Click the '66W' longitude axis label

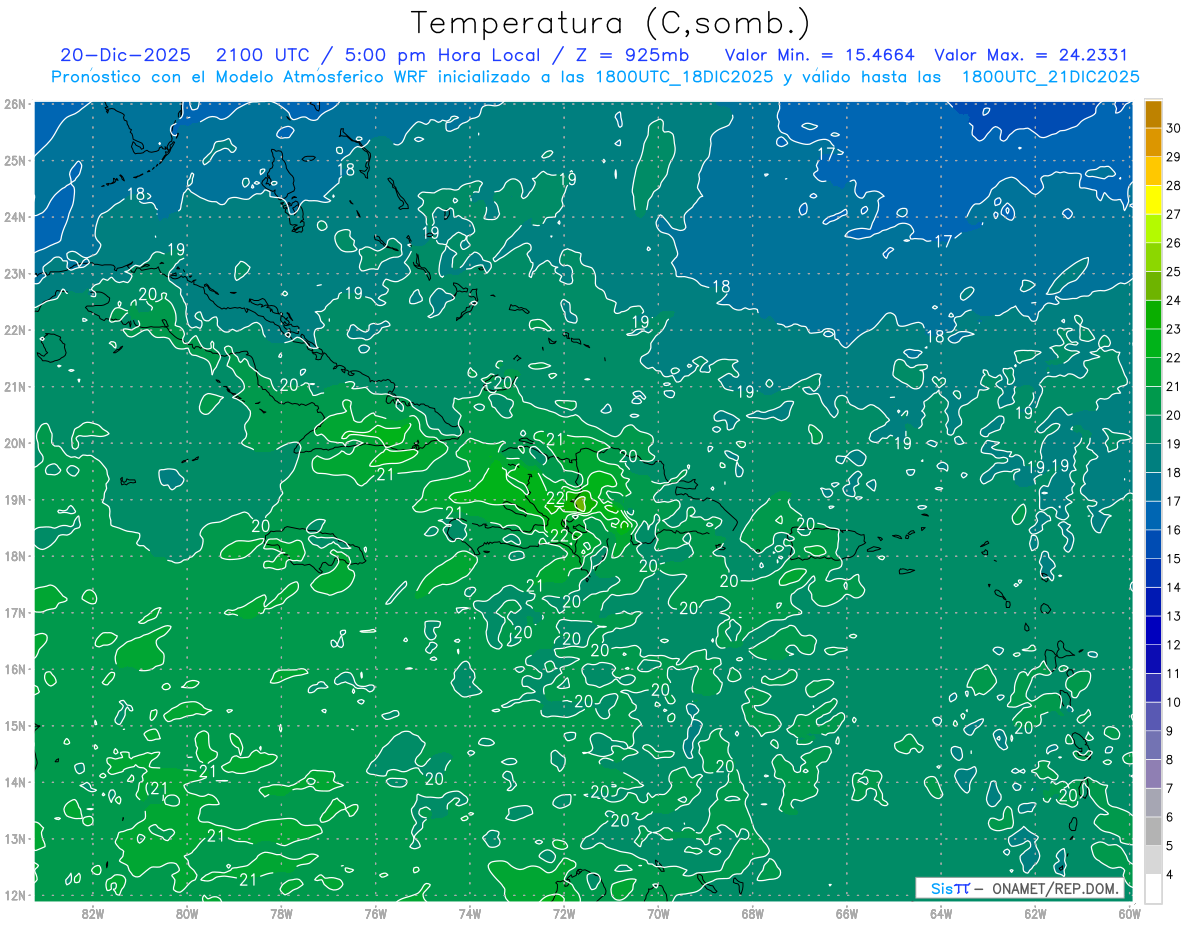[846, 913]
